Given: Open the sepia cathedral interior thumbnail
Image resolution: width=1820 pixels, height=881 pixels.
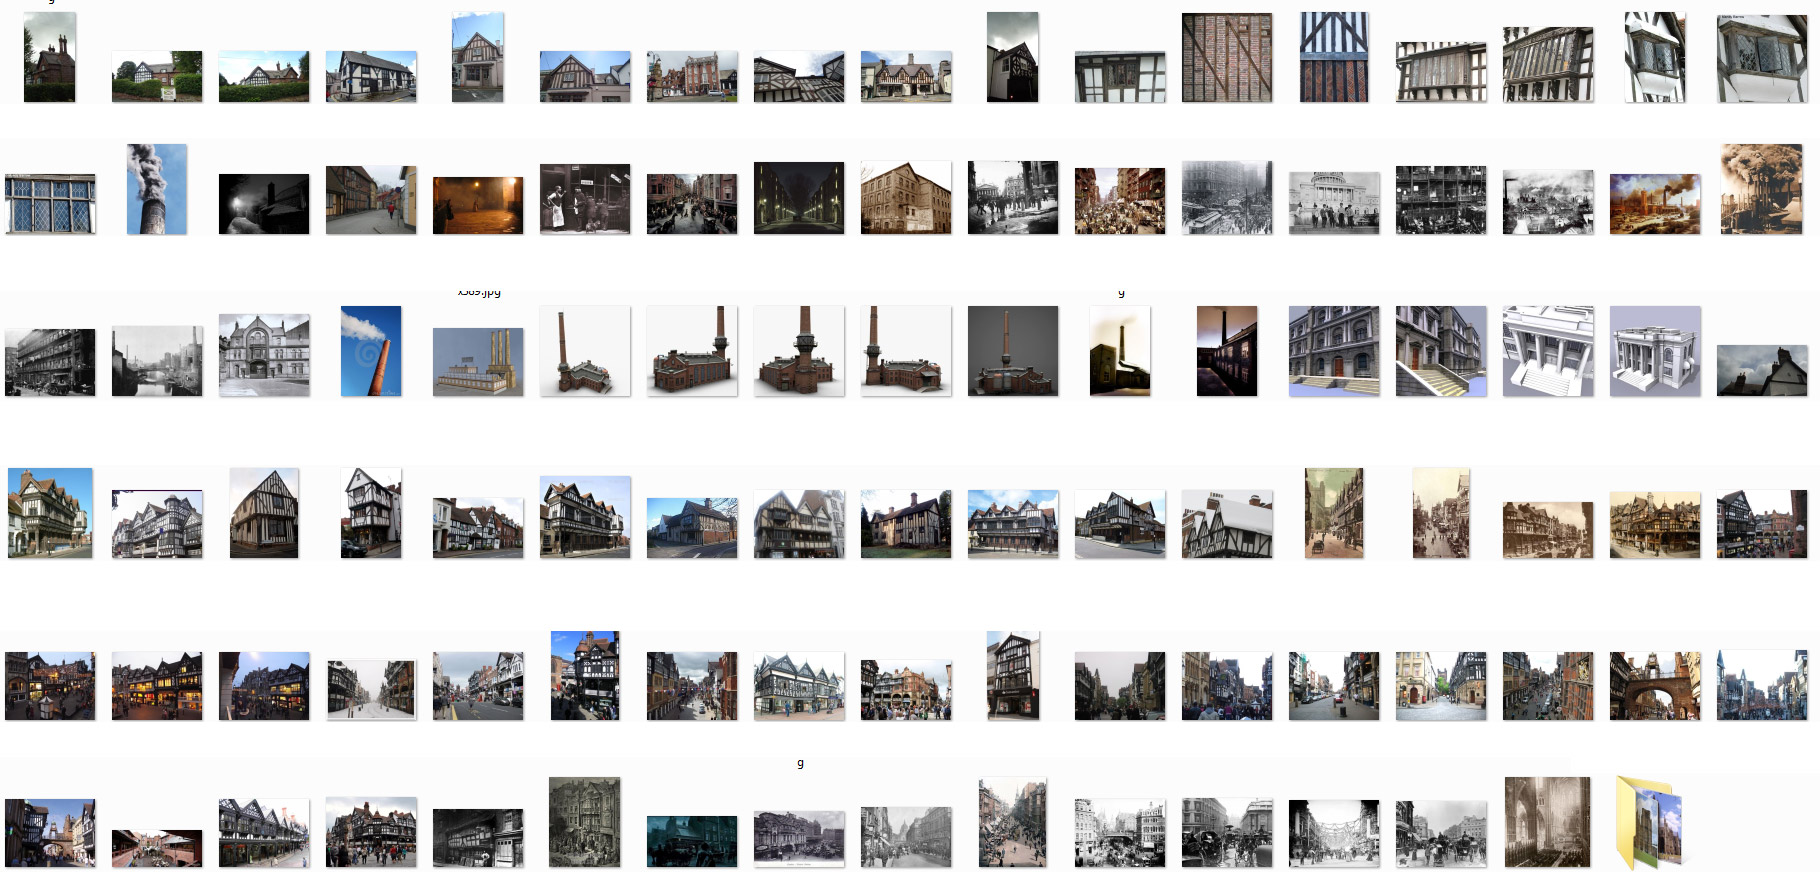Looking at the screenshot, I should [x=1547, y=822].
